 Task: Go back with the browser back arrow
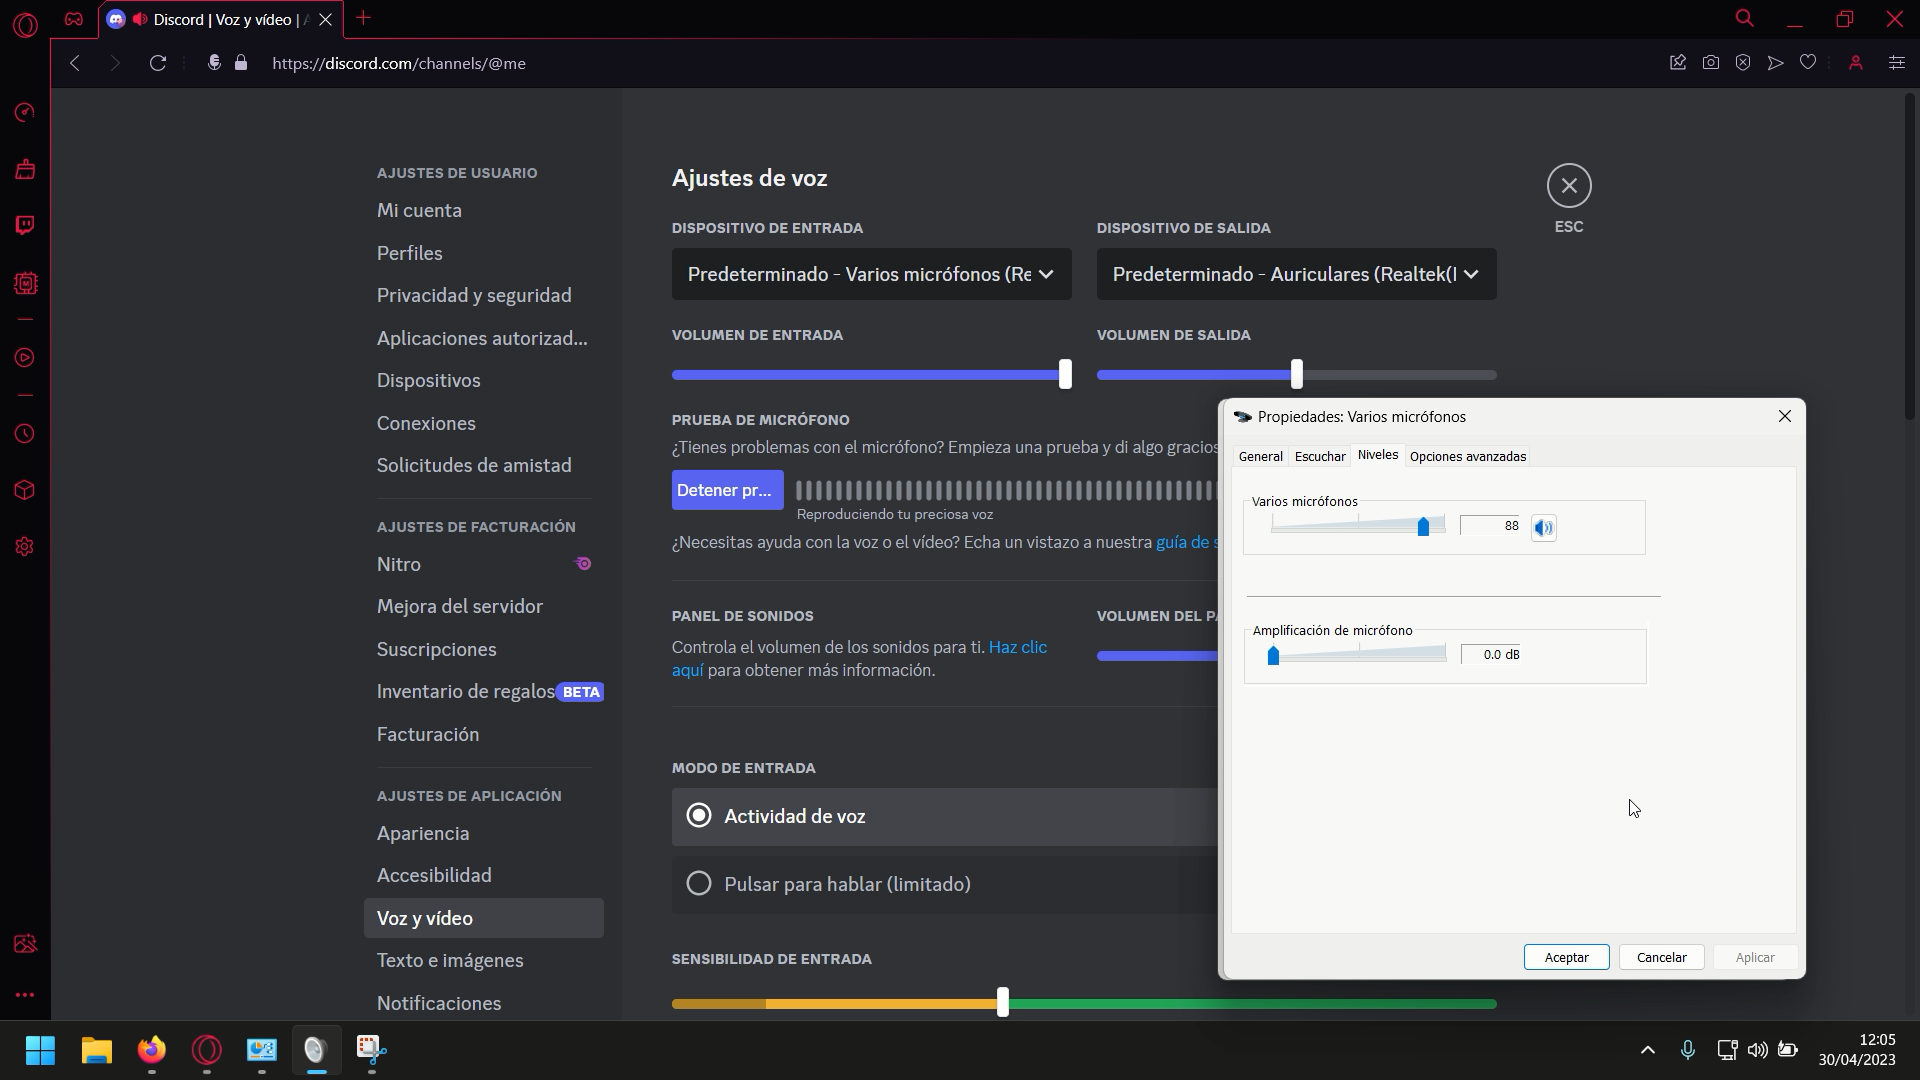(75, 63)
